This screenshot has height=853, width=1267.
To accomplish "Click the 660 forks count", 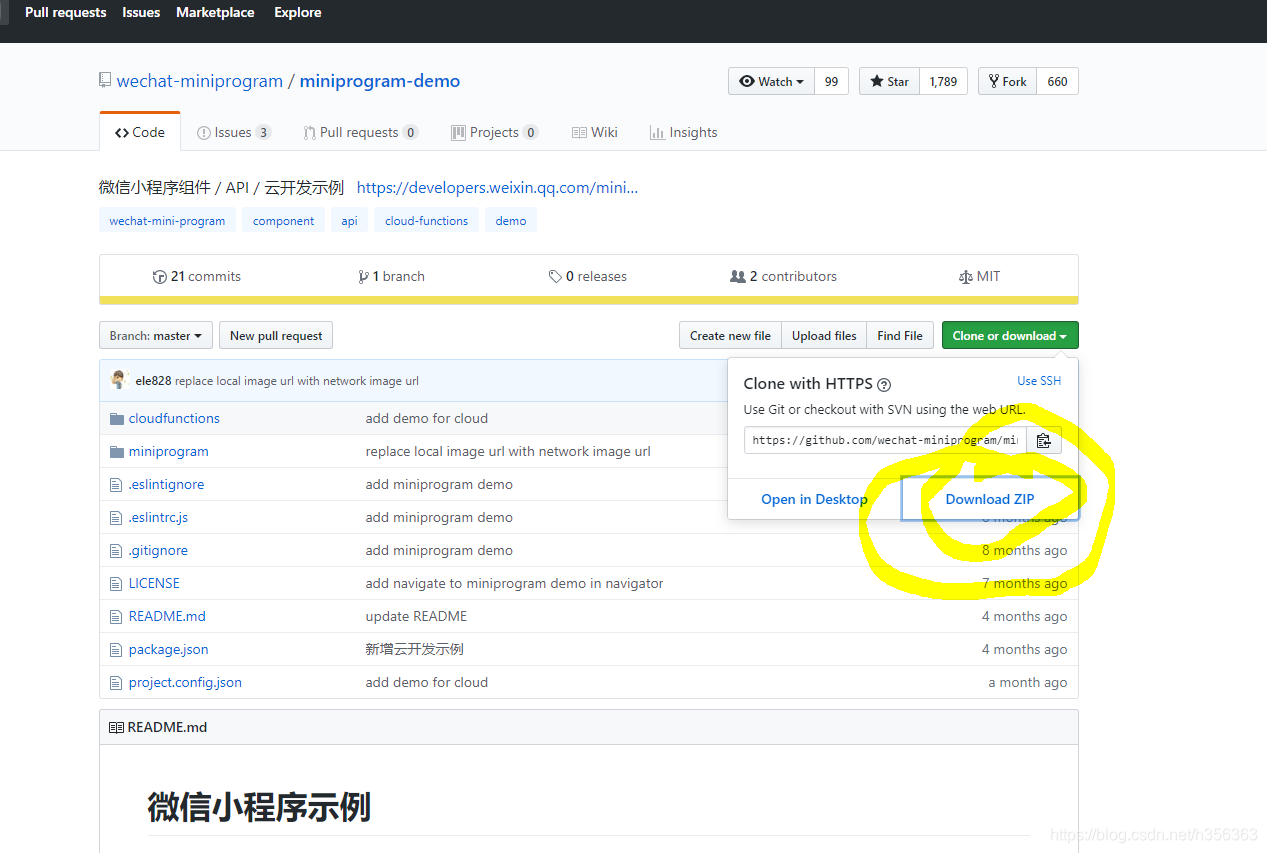I will [x=1058, y=82].
